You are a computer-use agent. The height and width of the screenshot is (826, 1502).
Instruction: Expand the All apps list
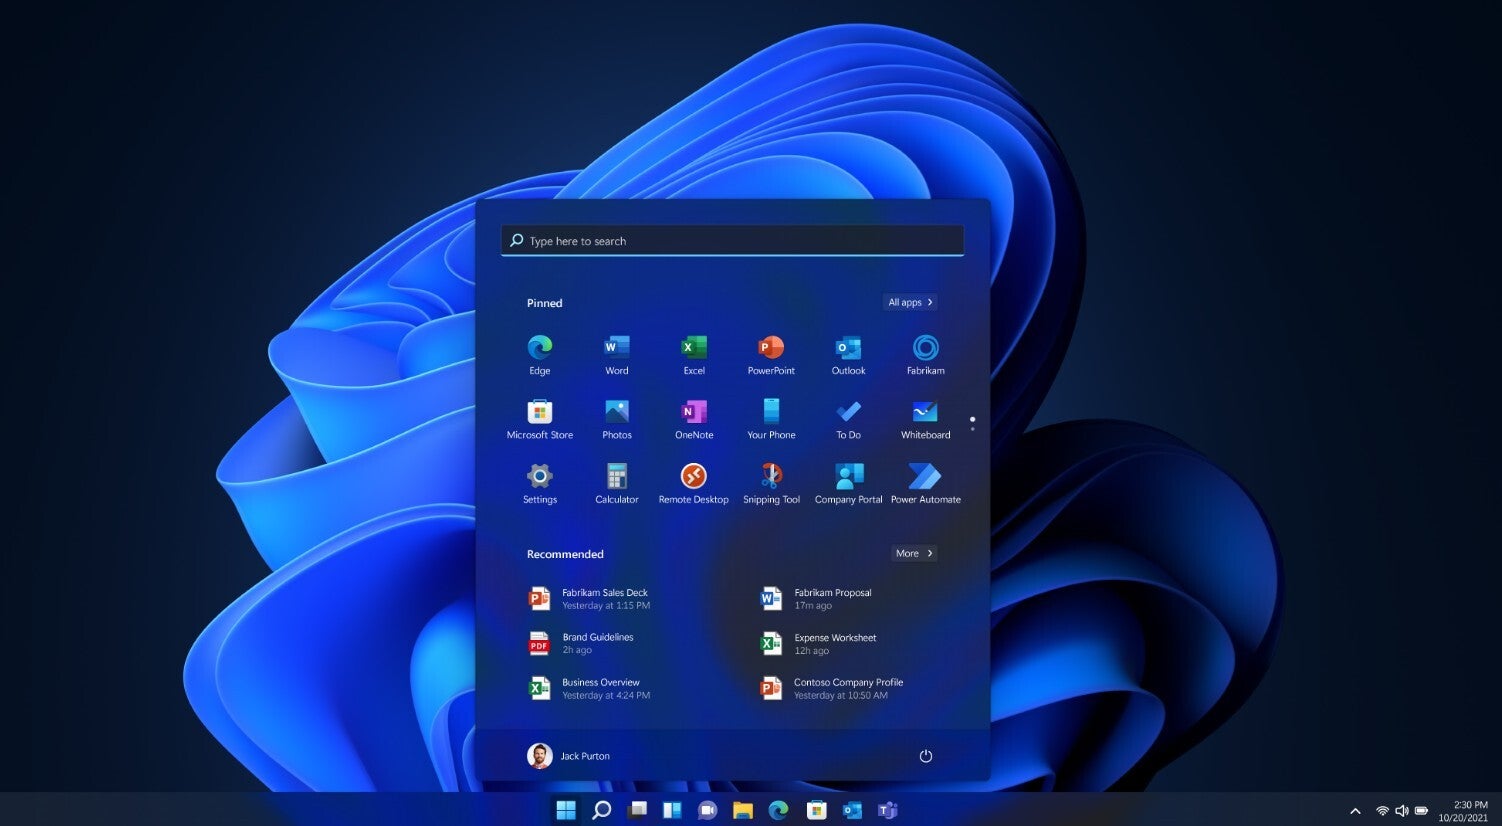908,302
